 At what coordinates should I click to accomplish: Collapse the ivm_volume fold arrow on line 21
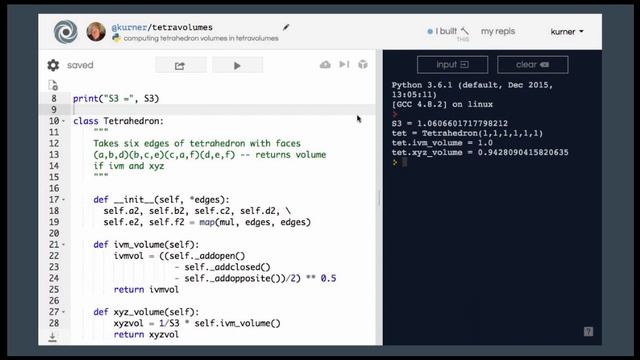pos(63,245)
